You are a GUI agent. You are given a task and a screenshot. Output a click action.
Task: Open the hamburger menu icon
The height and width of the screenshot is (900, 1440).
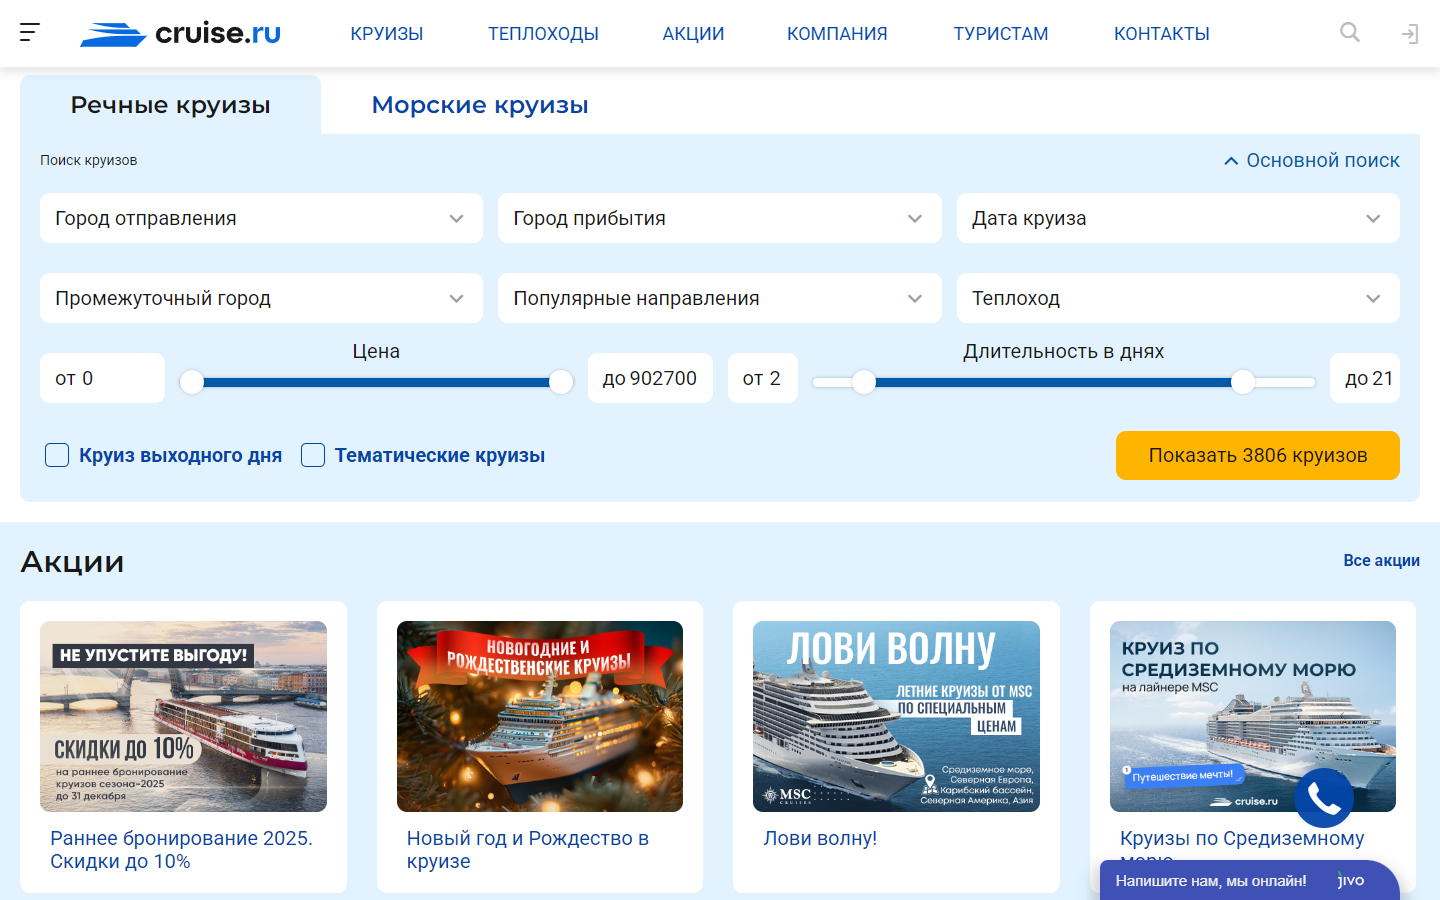(30, 33)
